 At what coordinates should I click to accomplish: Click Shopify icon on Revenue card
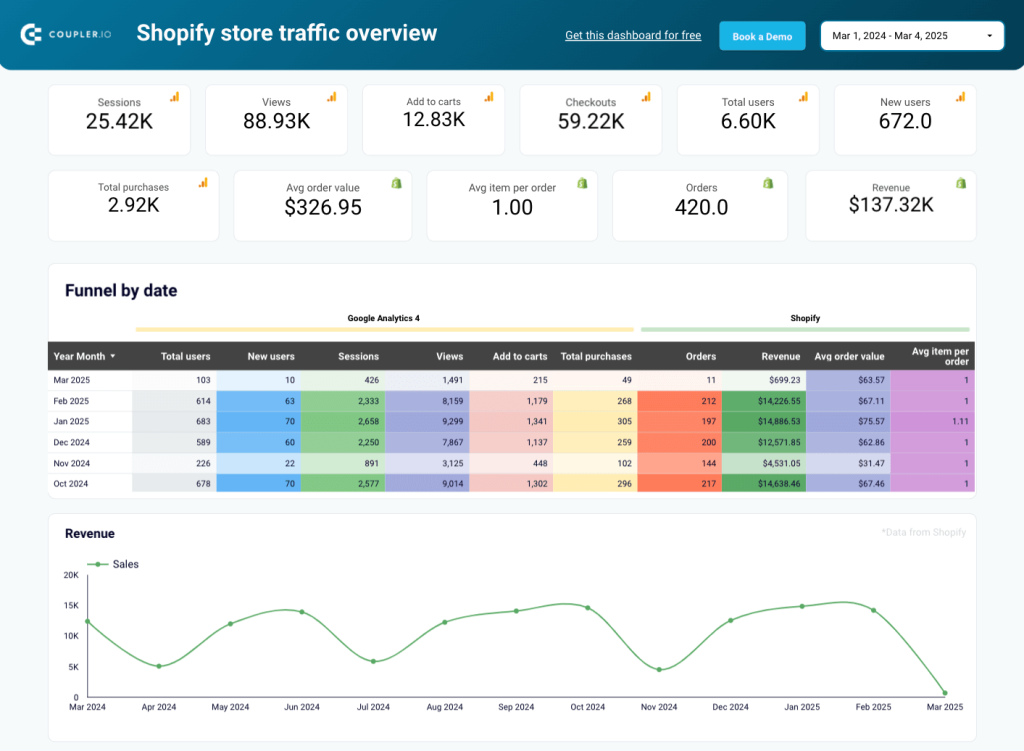tap(961, 184)
